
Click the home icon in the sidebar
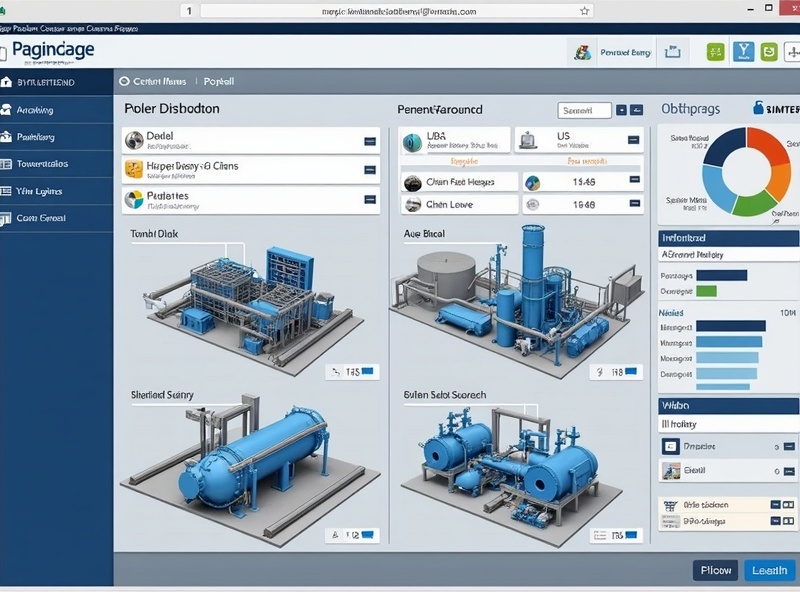click(x=6, y=82)
